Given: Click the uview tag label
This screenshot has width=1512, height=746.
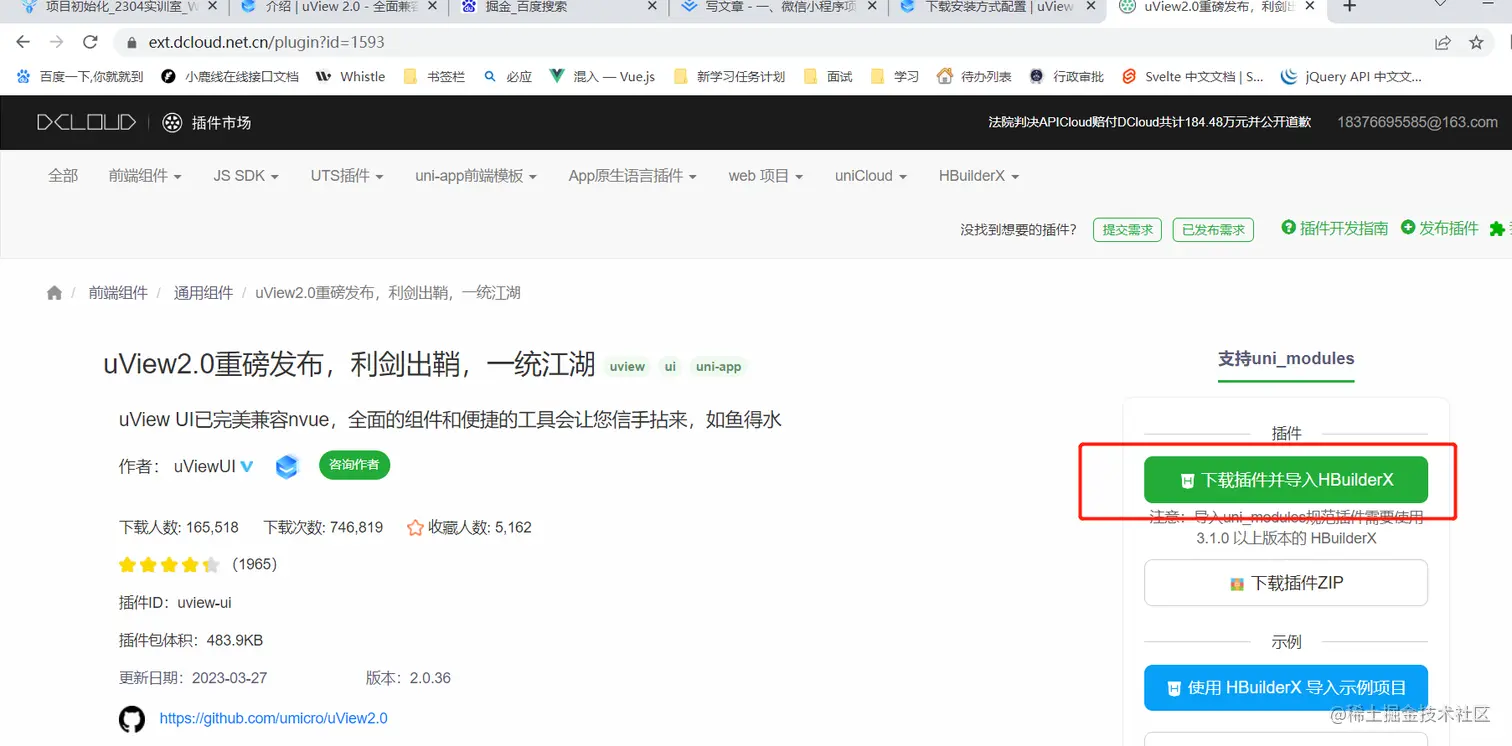Looking at the screenshot, I should coord(627,367).
